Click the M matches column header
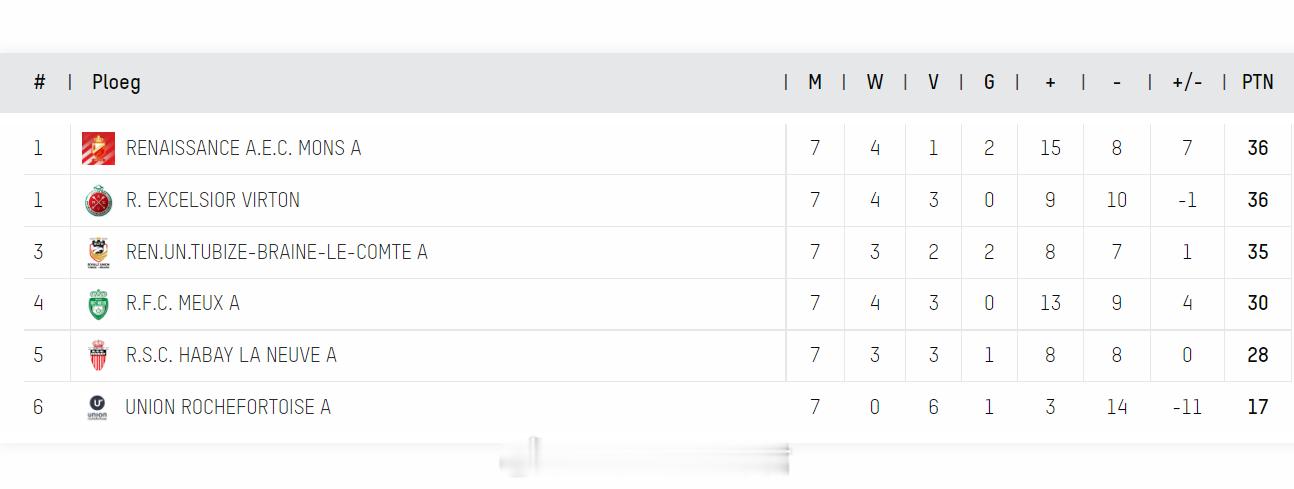 [x=815, y=83]
